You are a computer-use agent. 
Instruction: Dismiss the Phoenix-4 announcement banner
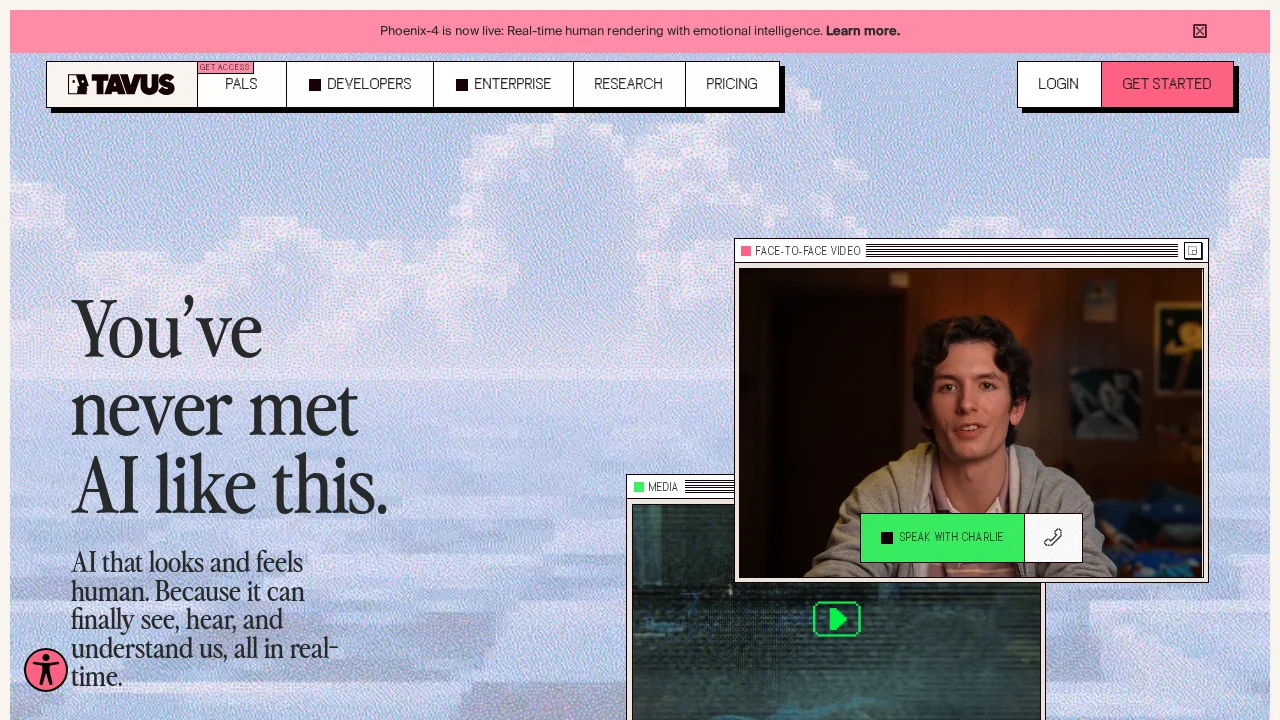[1199, 31]
